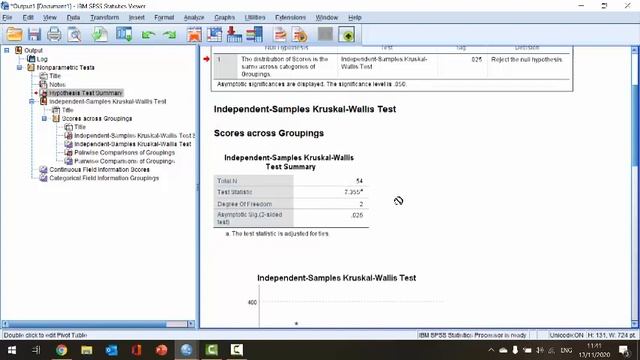
Task: Undo the last action with green arrow
Action: point(148,35)
